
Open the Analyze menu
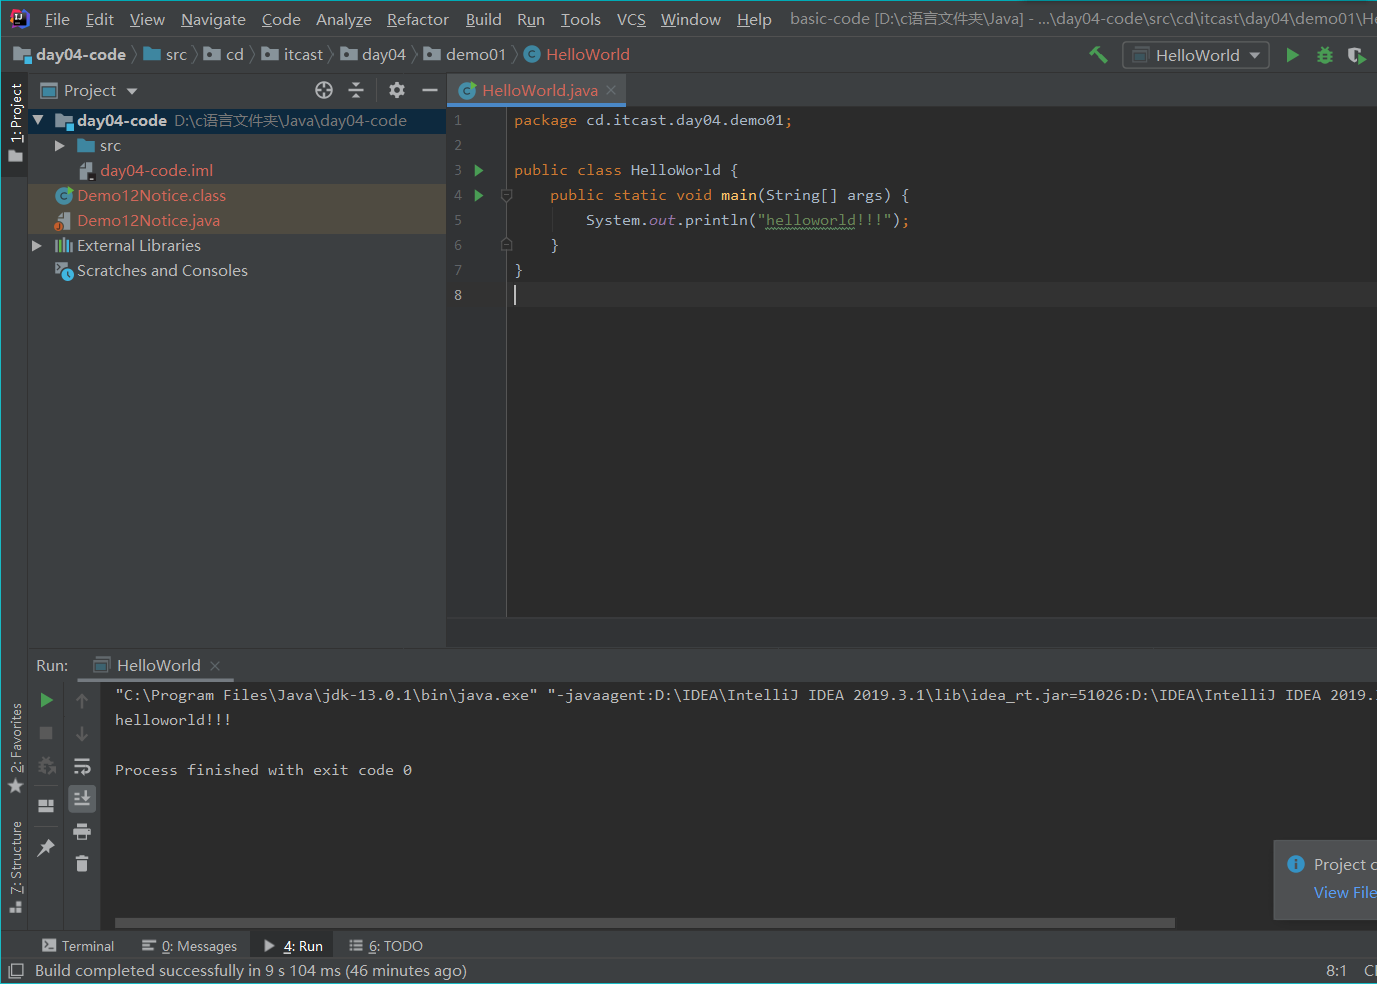coord(344,19)
